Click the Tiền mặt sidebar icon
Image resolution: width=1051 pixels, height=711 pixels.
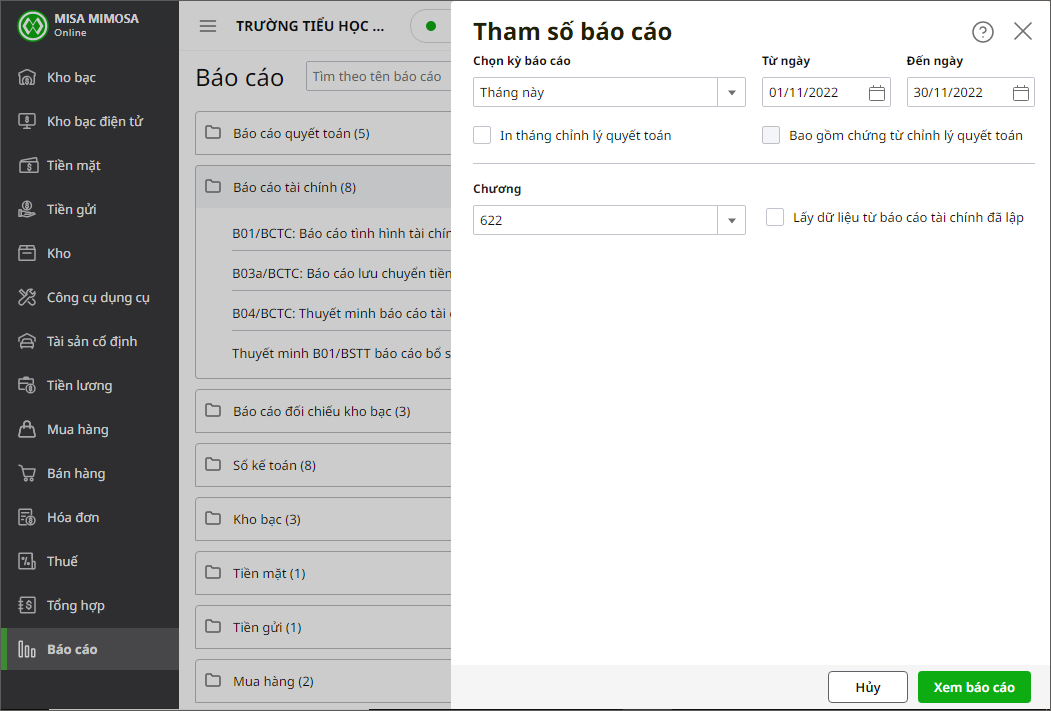28,165
